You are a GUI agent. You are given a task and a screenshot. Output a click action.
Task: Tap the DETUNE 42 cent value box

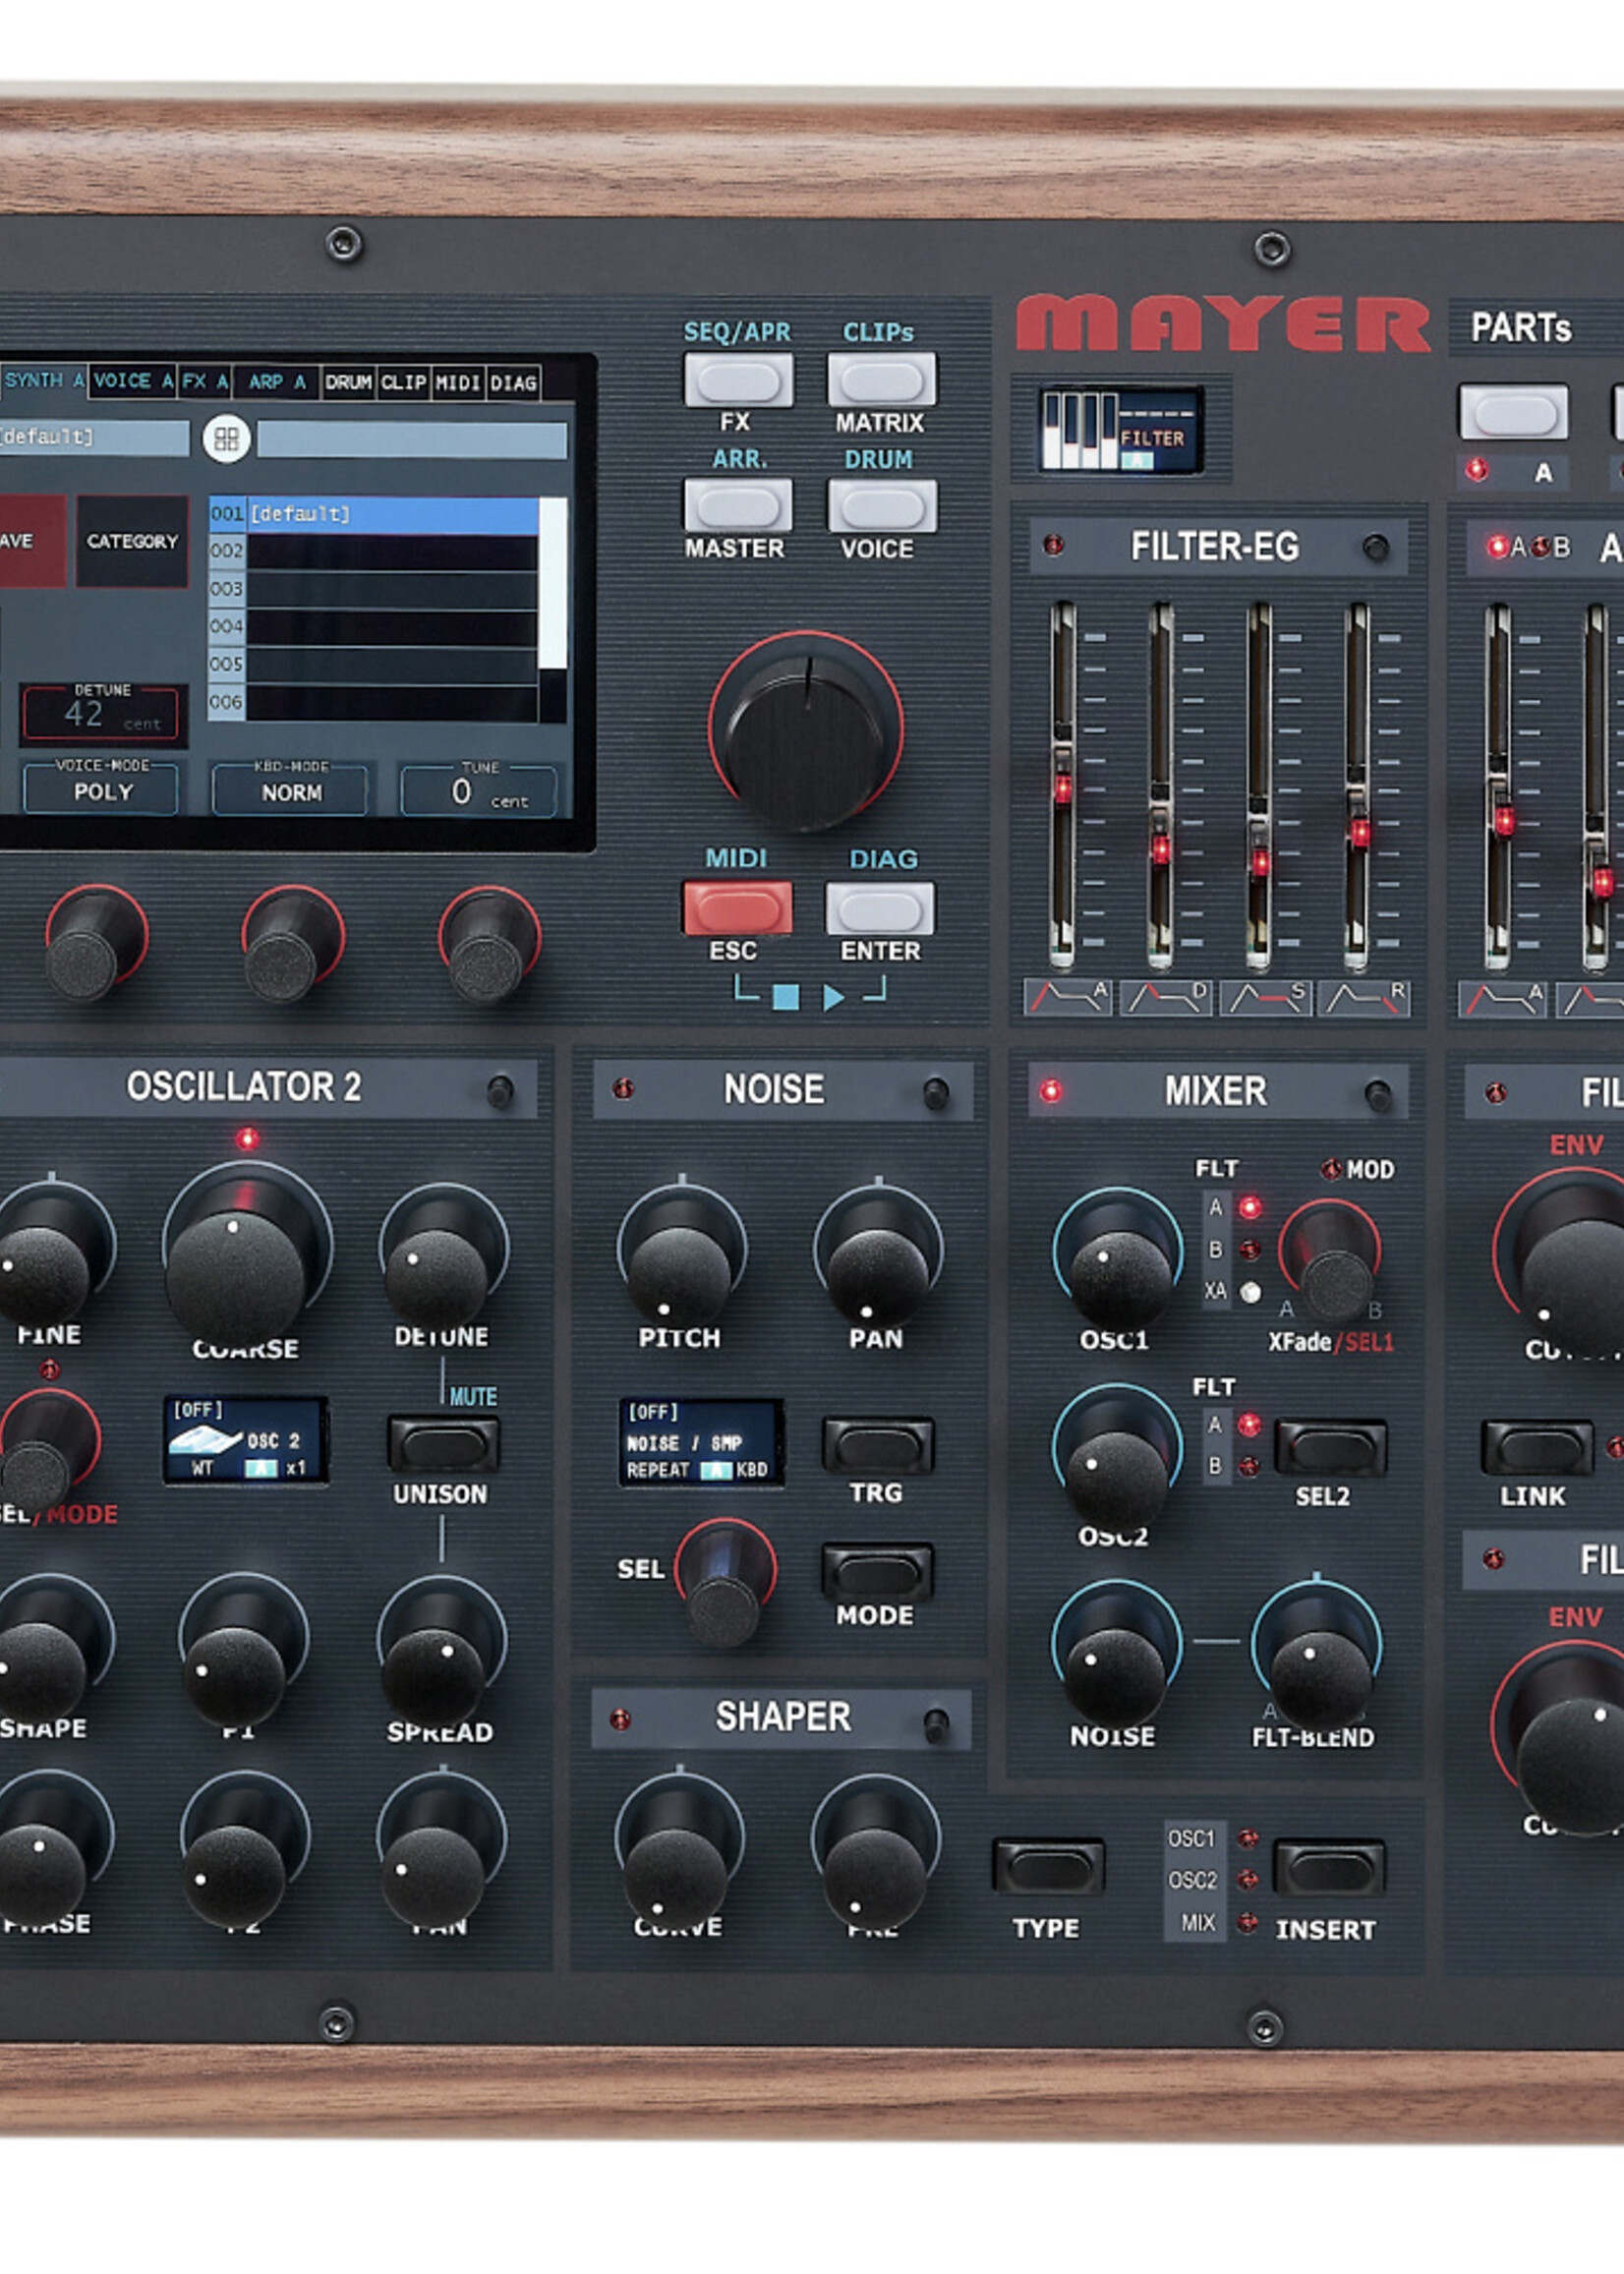coord(103,712)
